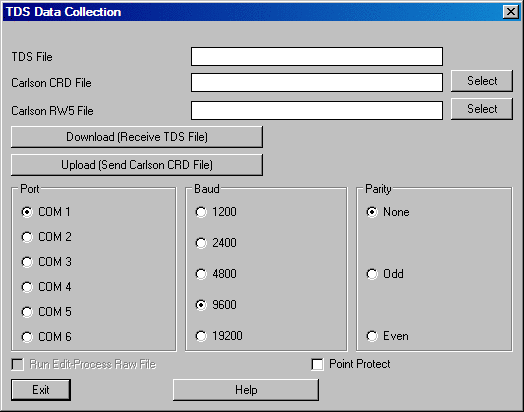
Task: Click the TDS File input field
Action: point(317,56)
